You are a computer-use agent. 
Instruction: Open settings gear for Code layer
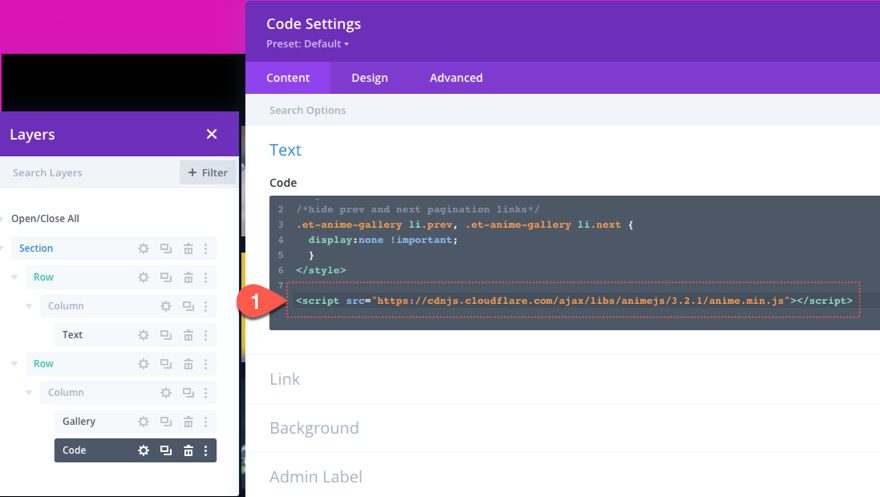tap(144, 451)
